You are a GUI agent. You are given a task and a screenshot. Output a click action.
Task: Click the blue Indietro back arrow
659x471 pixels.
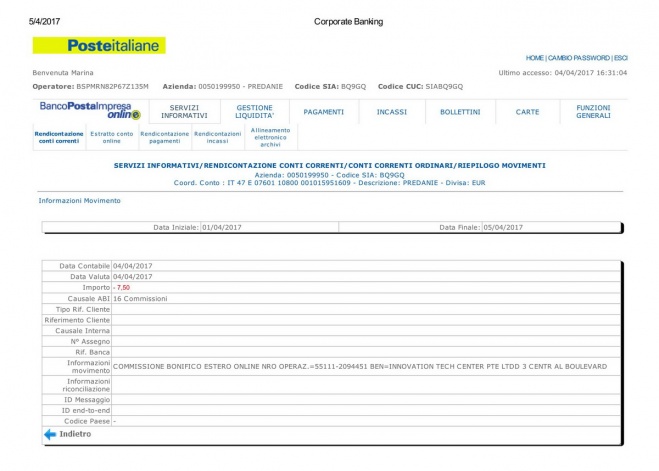coord(49,435)
